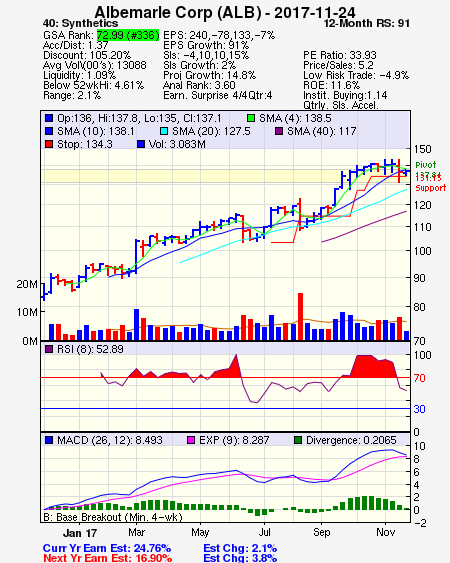450x563 pixels.
Task: Click the green Divergence legend swatch
Action: pos(298,440)
